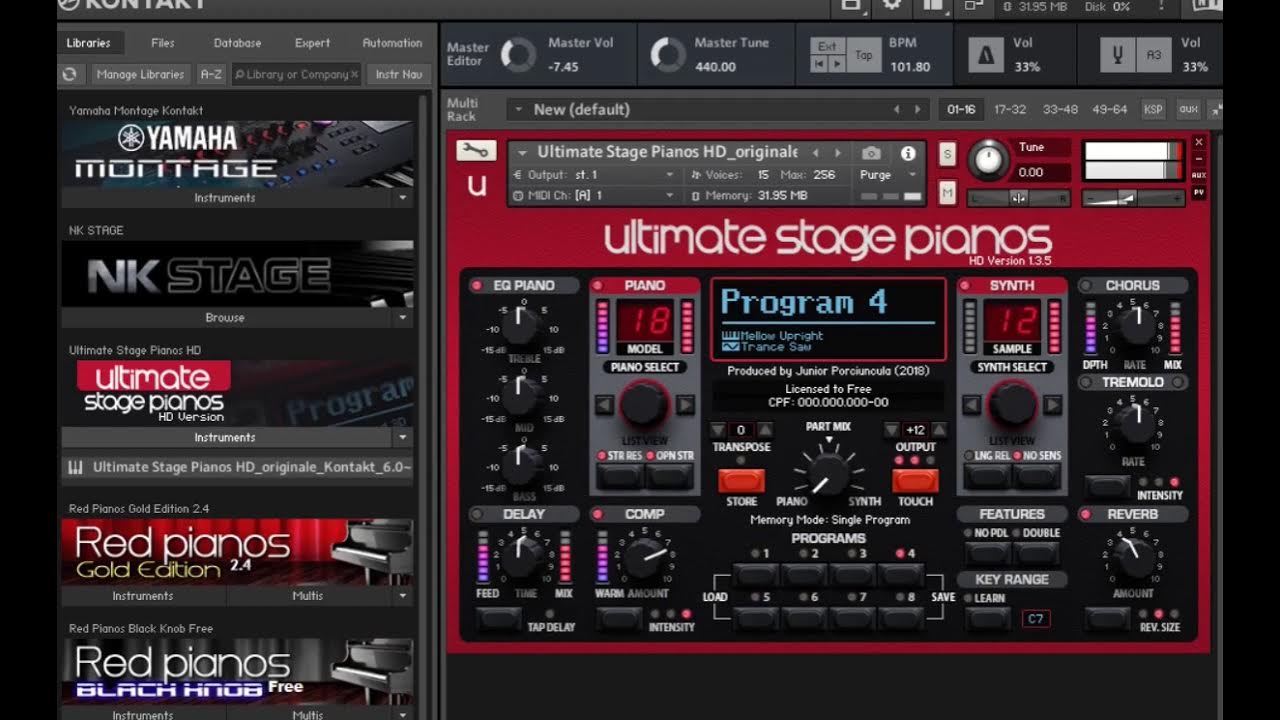Switch to the Automation tab
Screen dimensions: 1280x720
click(392, 43)
